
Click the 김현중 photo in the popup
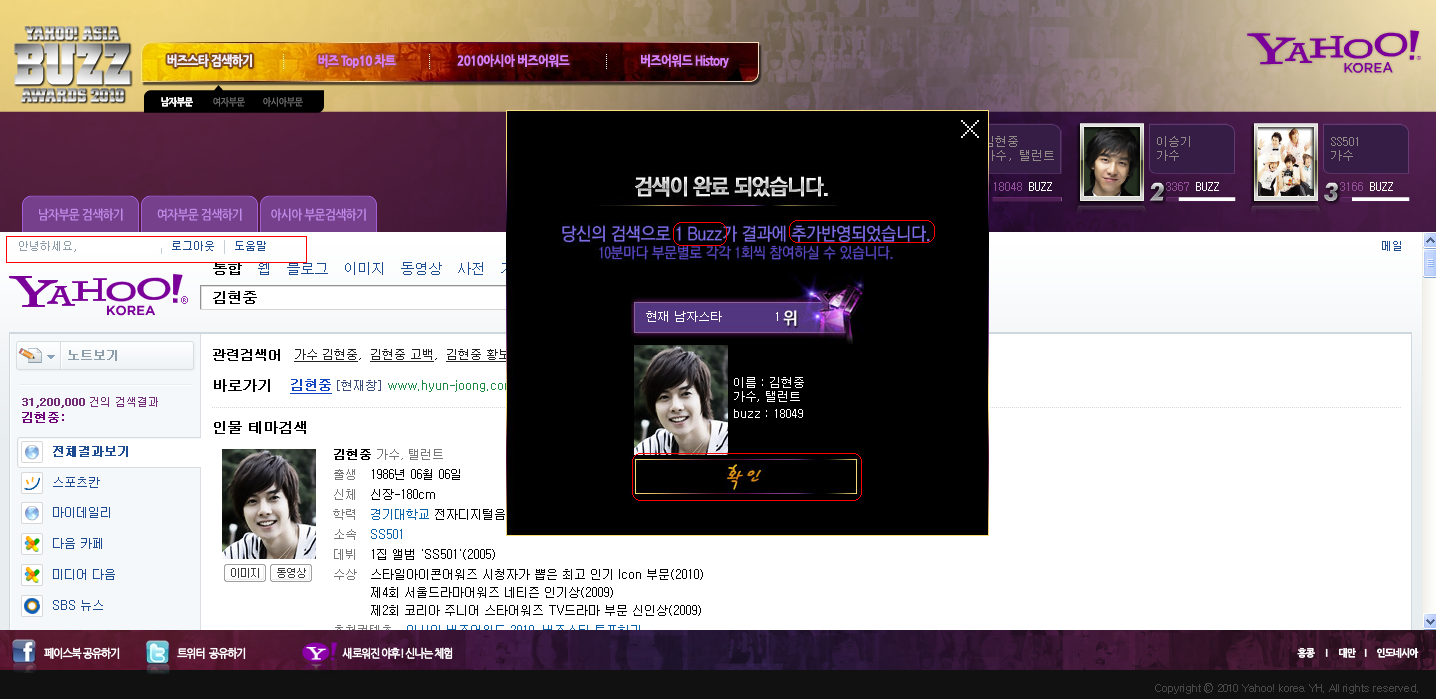click(x=681, y=400)
